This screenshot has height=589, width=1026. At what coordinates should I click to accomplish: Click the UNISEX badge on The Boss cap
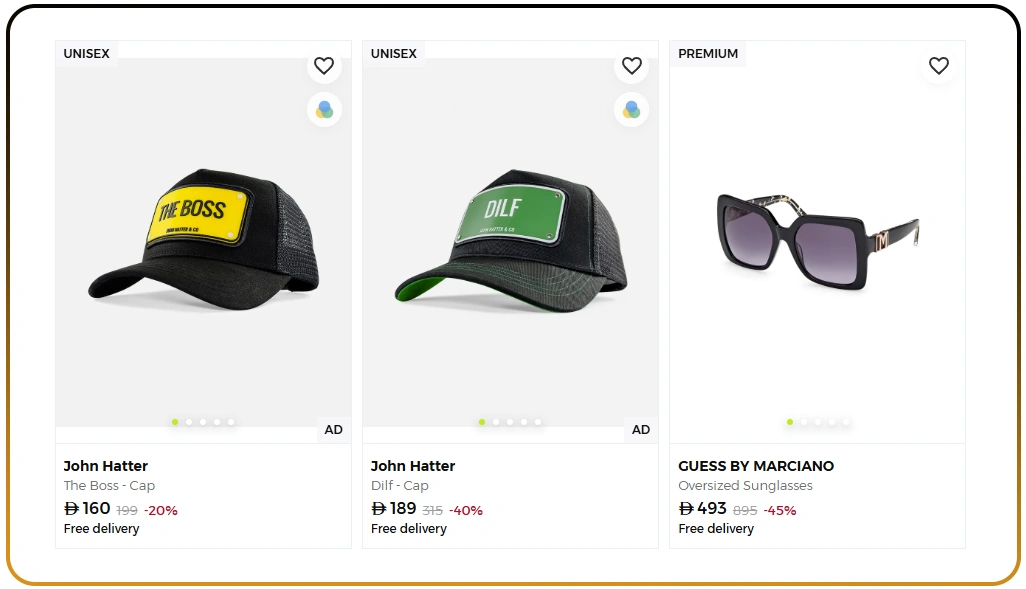click(87, 53)
